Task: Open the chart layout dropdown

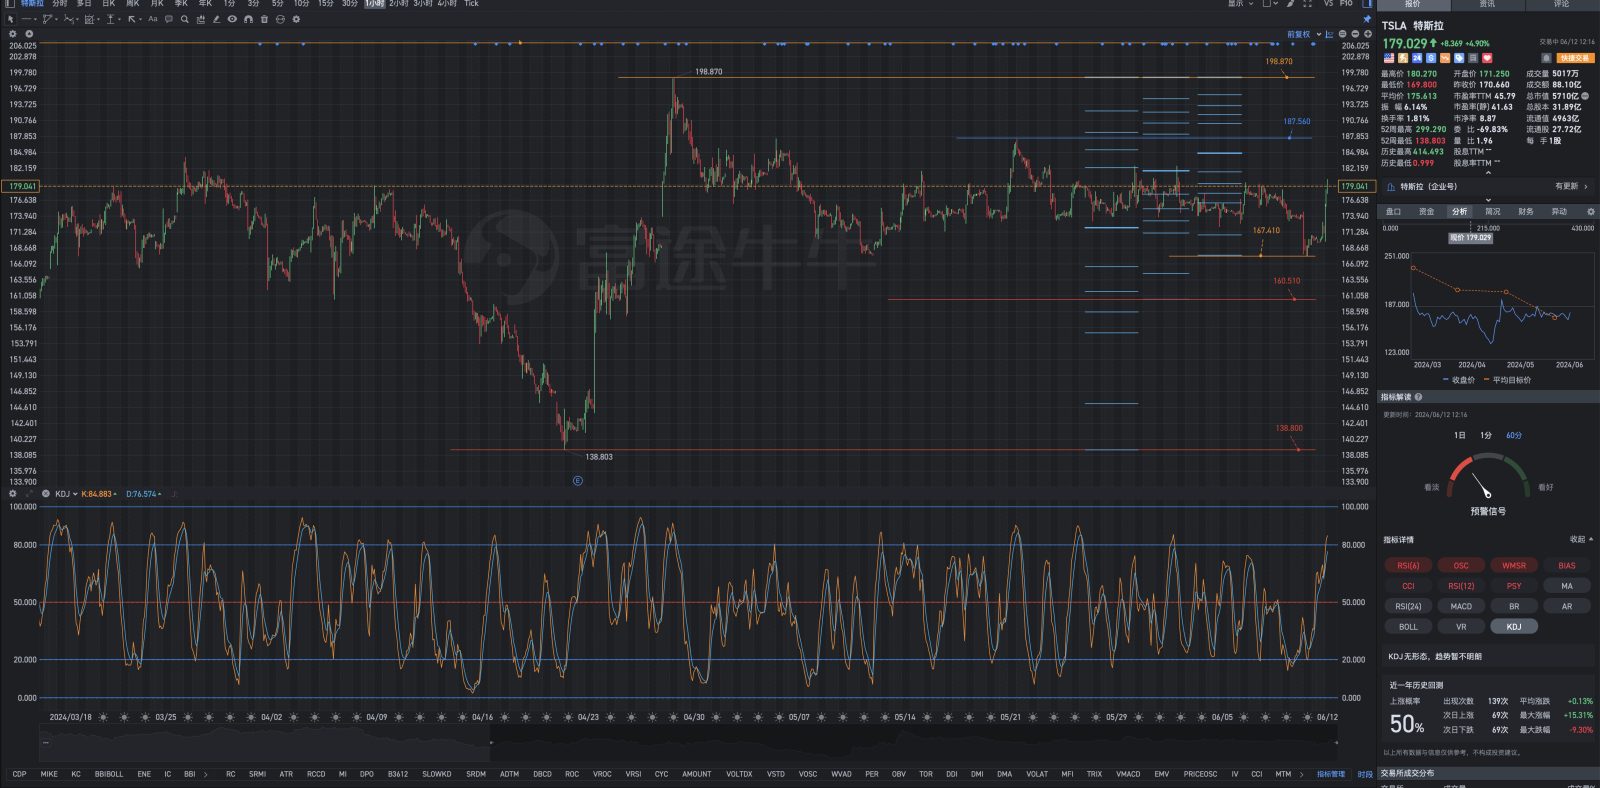Action: pos(1271,4)
